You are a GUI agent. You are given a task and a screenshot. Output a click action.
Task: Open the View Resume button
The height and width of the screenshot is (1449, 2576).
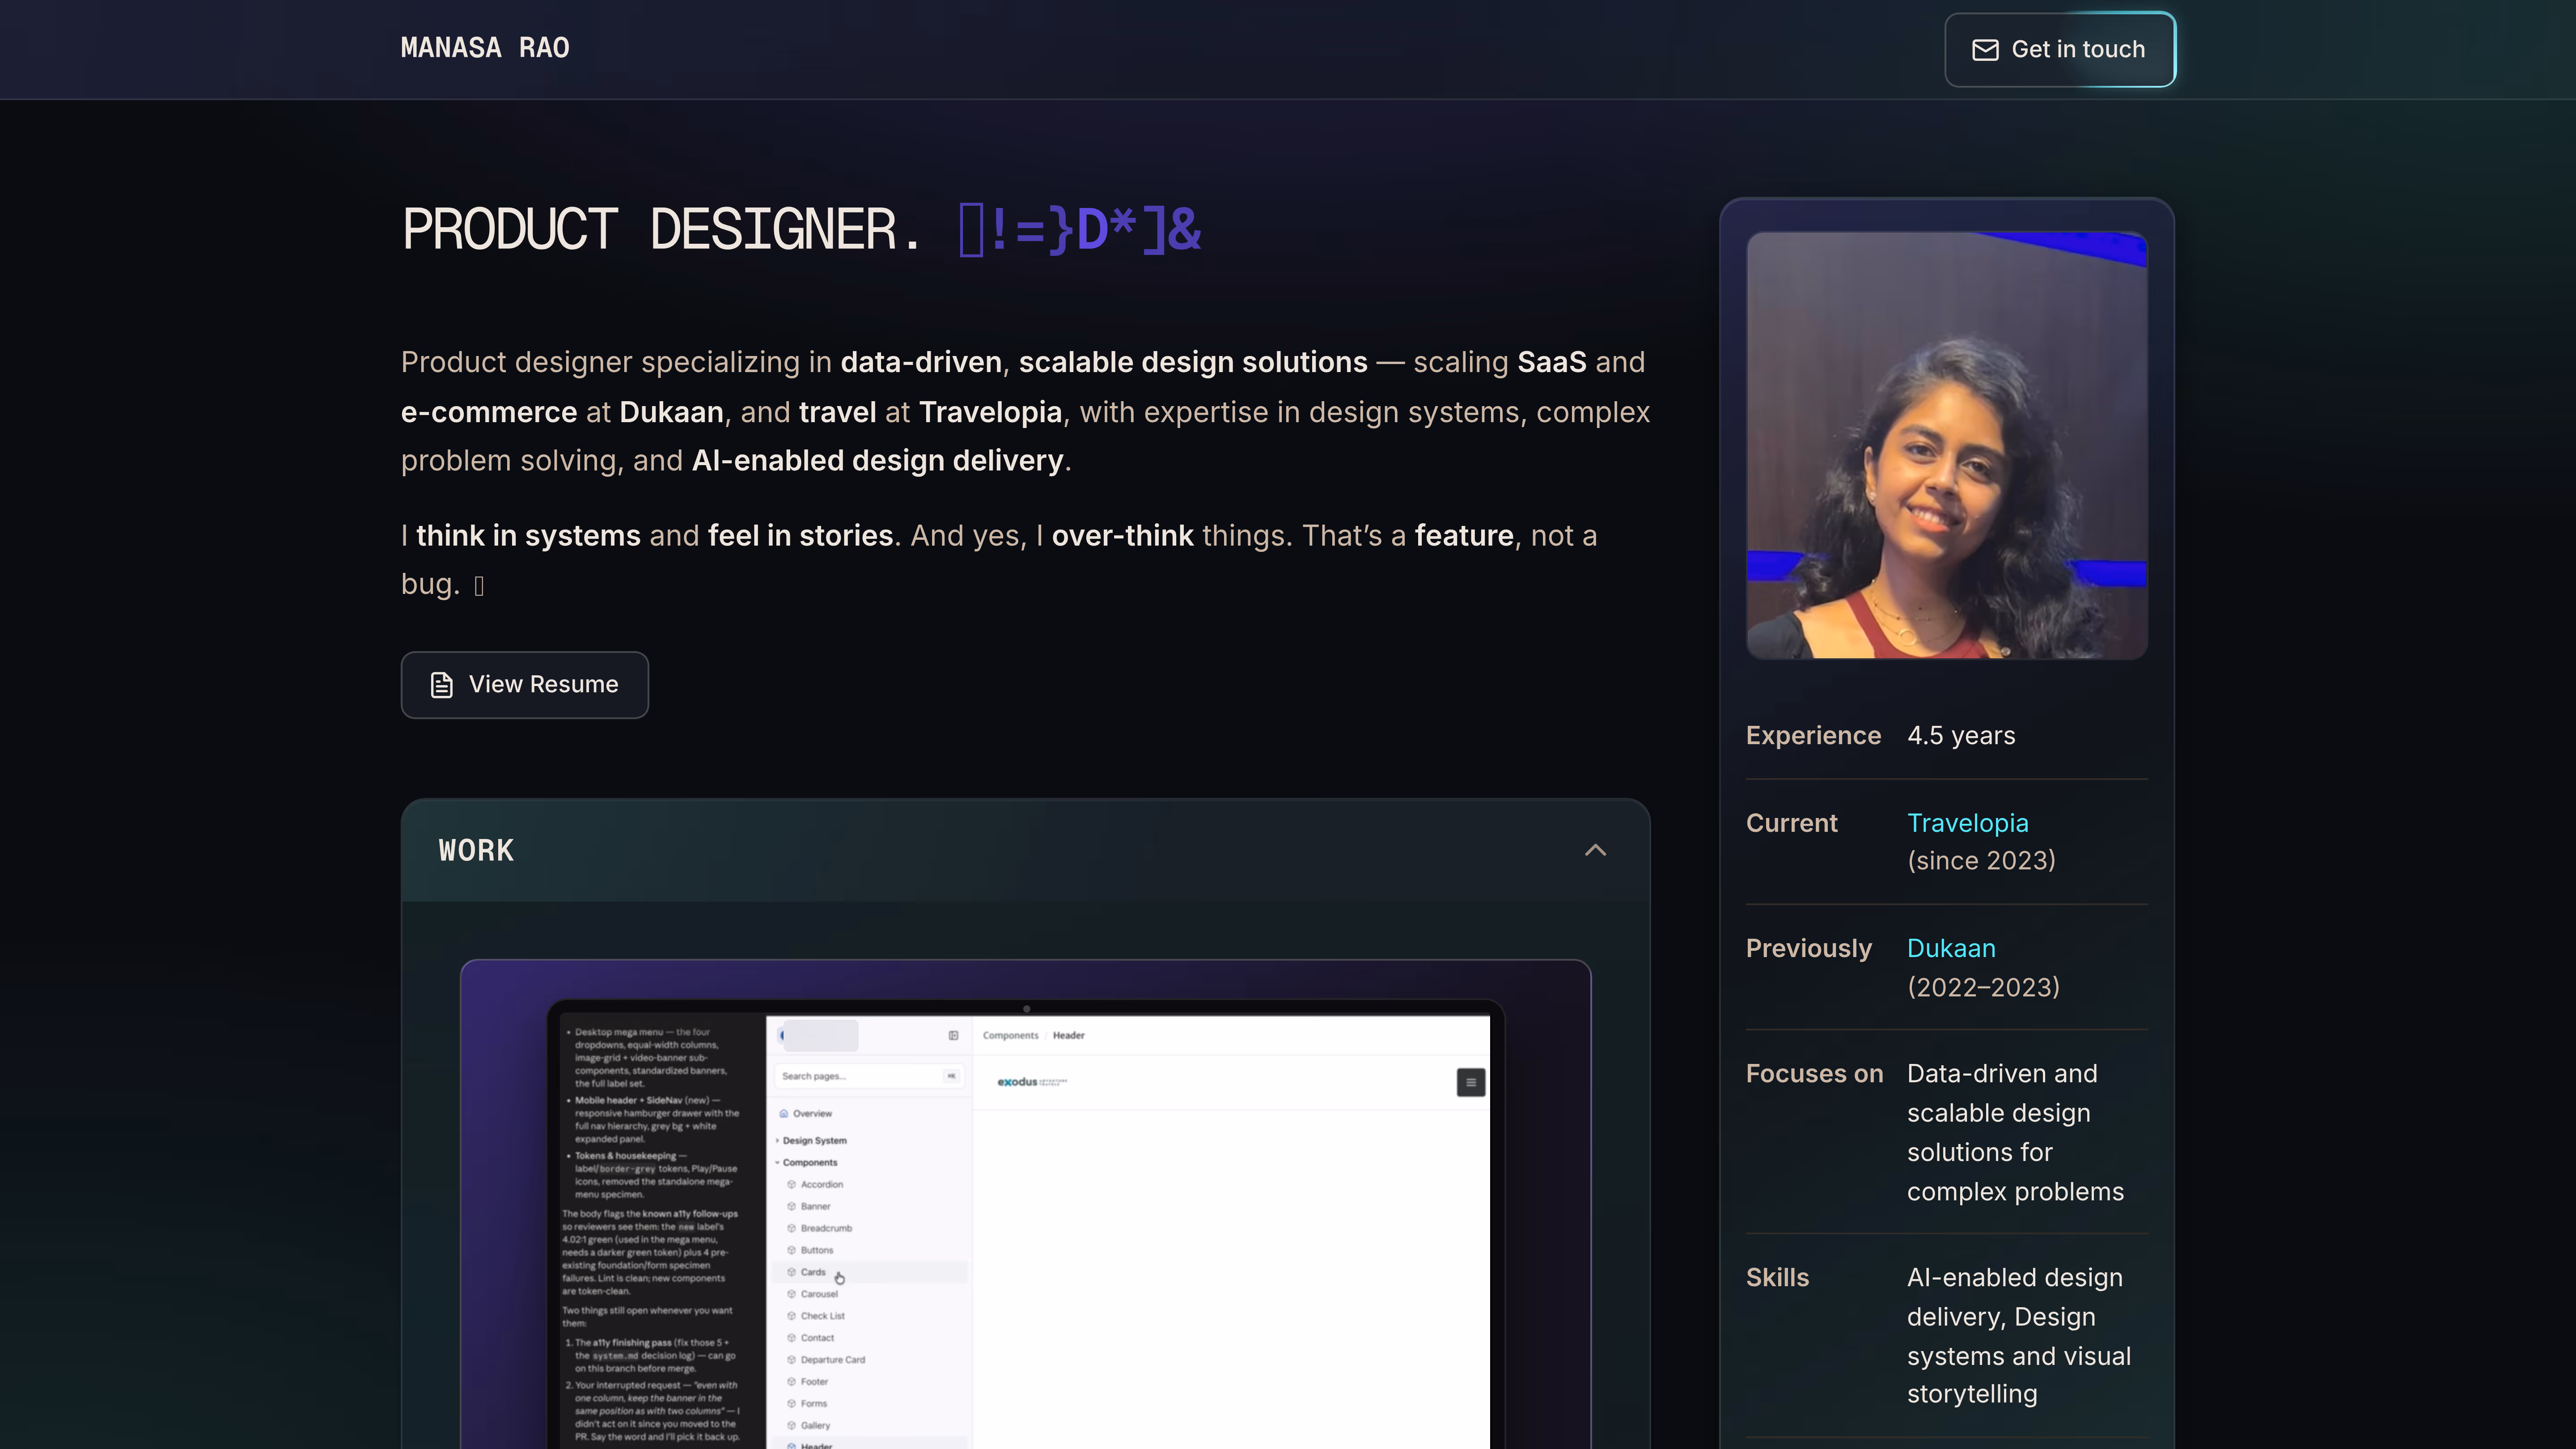(x=525, y=685)
